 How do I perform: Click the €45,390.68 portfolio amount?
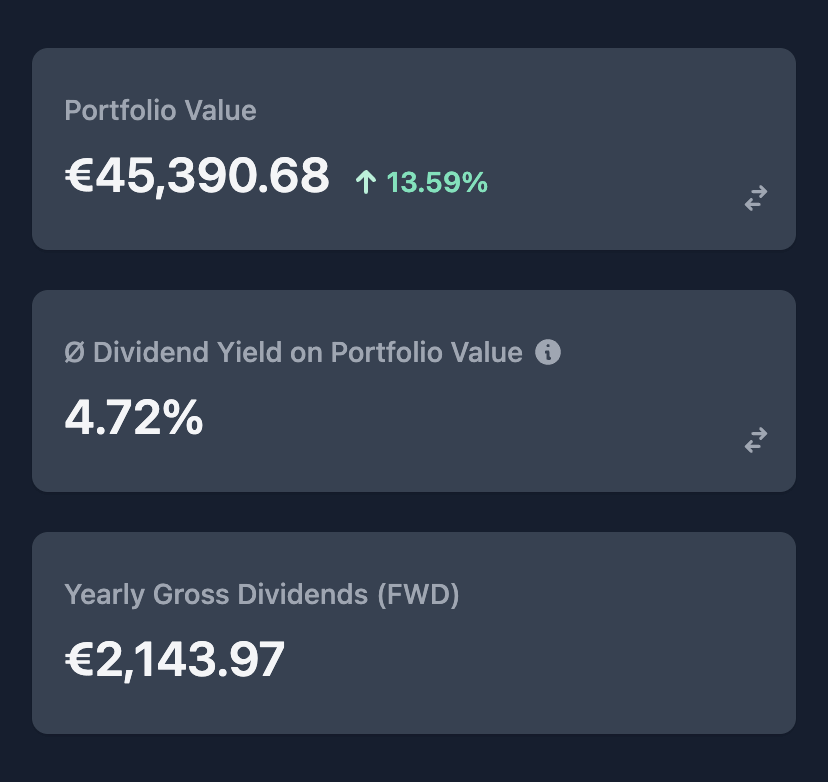197,176
